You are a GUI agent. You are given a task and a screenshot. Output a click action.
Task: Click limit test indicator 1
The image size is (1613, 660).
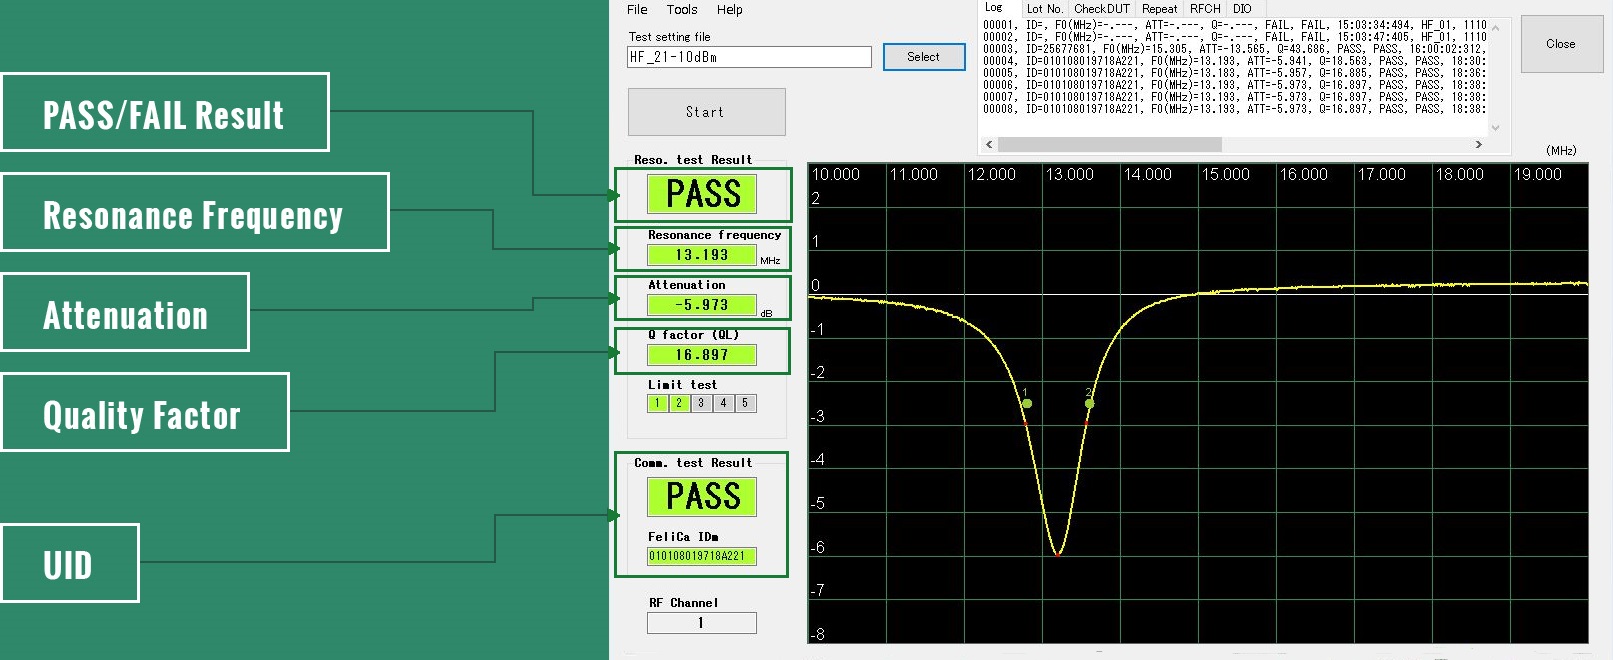[657, 403]
